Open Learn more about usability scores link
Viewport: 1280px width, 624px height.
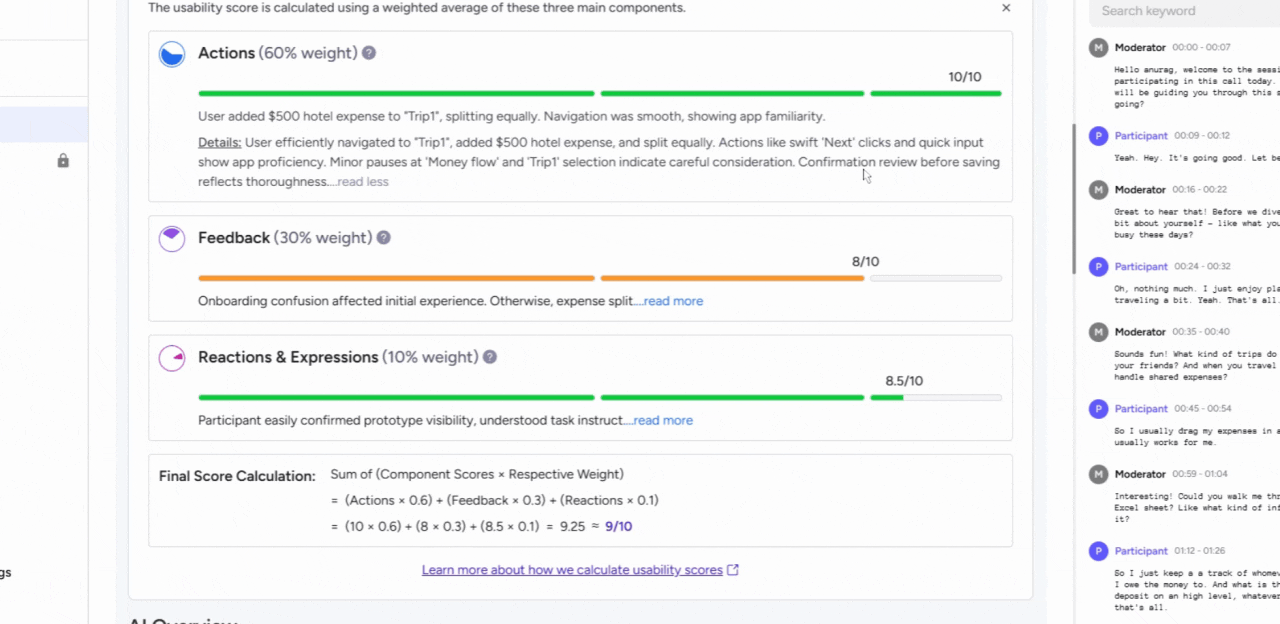tap(572, 570)
